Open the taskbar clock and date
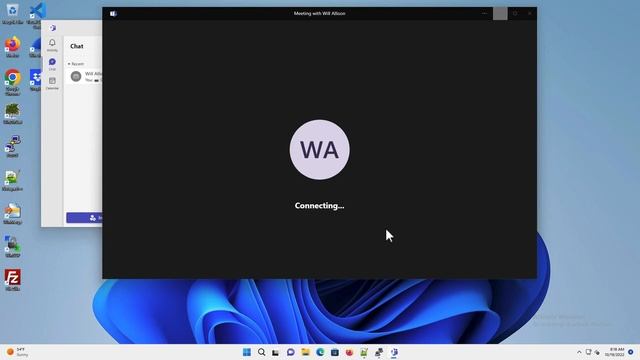Image resolution: width=640 pixels, height=360 pixels. (614, 352)
